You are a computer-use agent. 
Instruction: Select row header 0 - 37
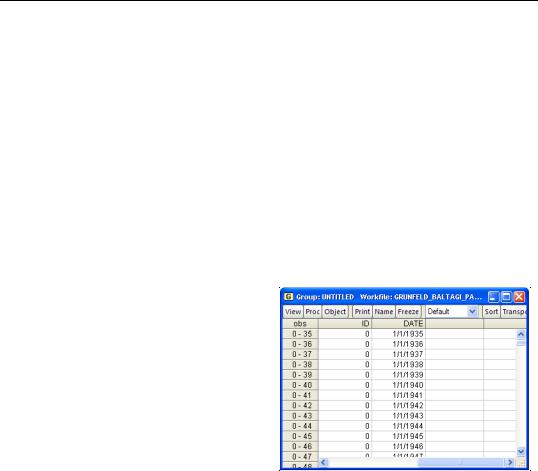(300, 354)
